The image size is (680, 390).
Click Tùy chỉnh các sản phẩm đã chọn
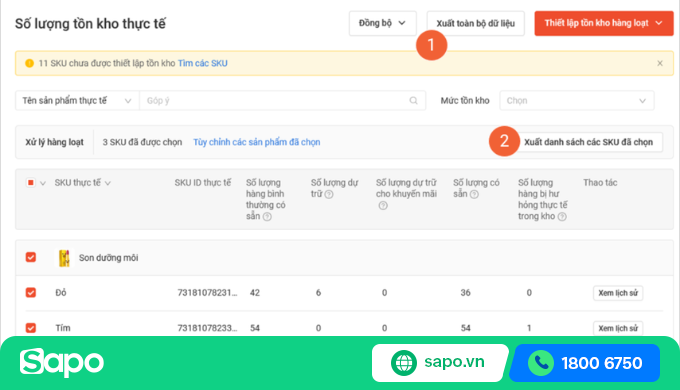tap(257, 142)
